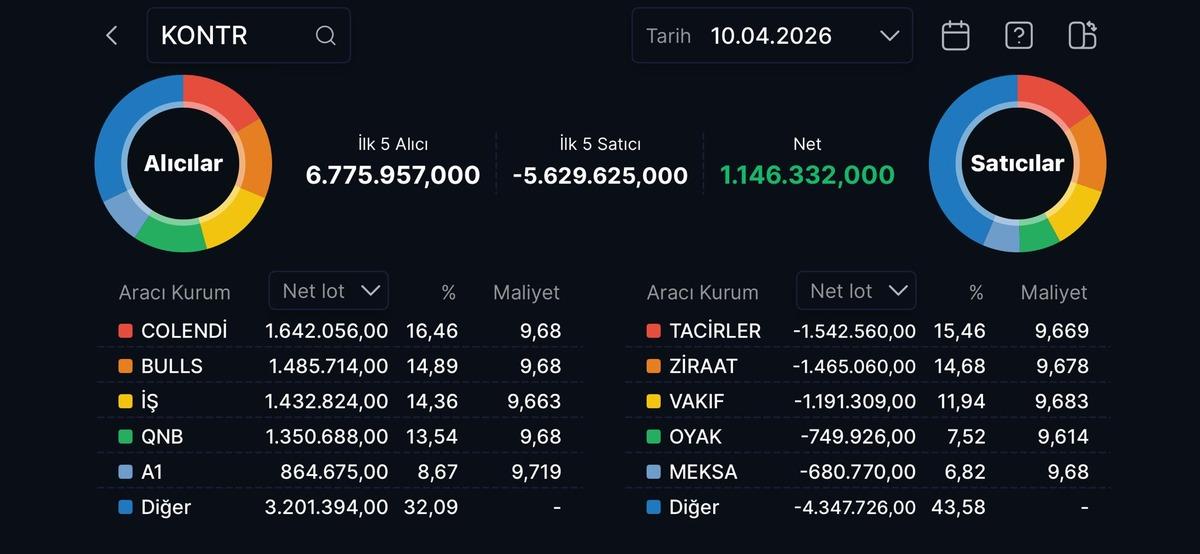Image resolution: width=1200 pixels, height=554 pixels.
Task: Click the Alıcılar donut chart
Action: [183, 163]
